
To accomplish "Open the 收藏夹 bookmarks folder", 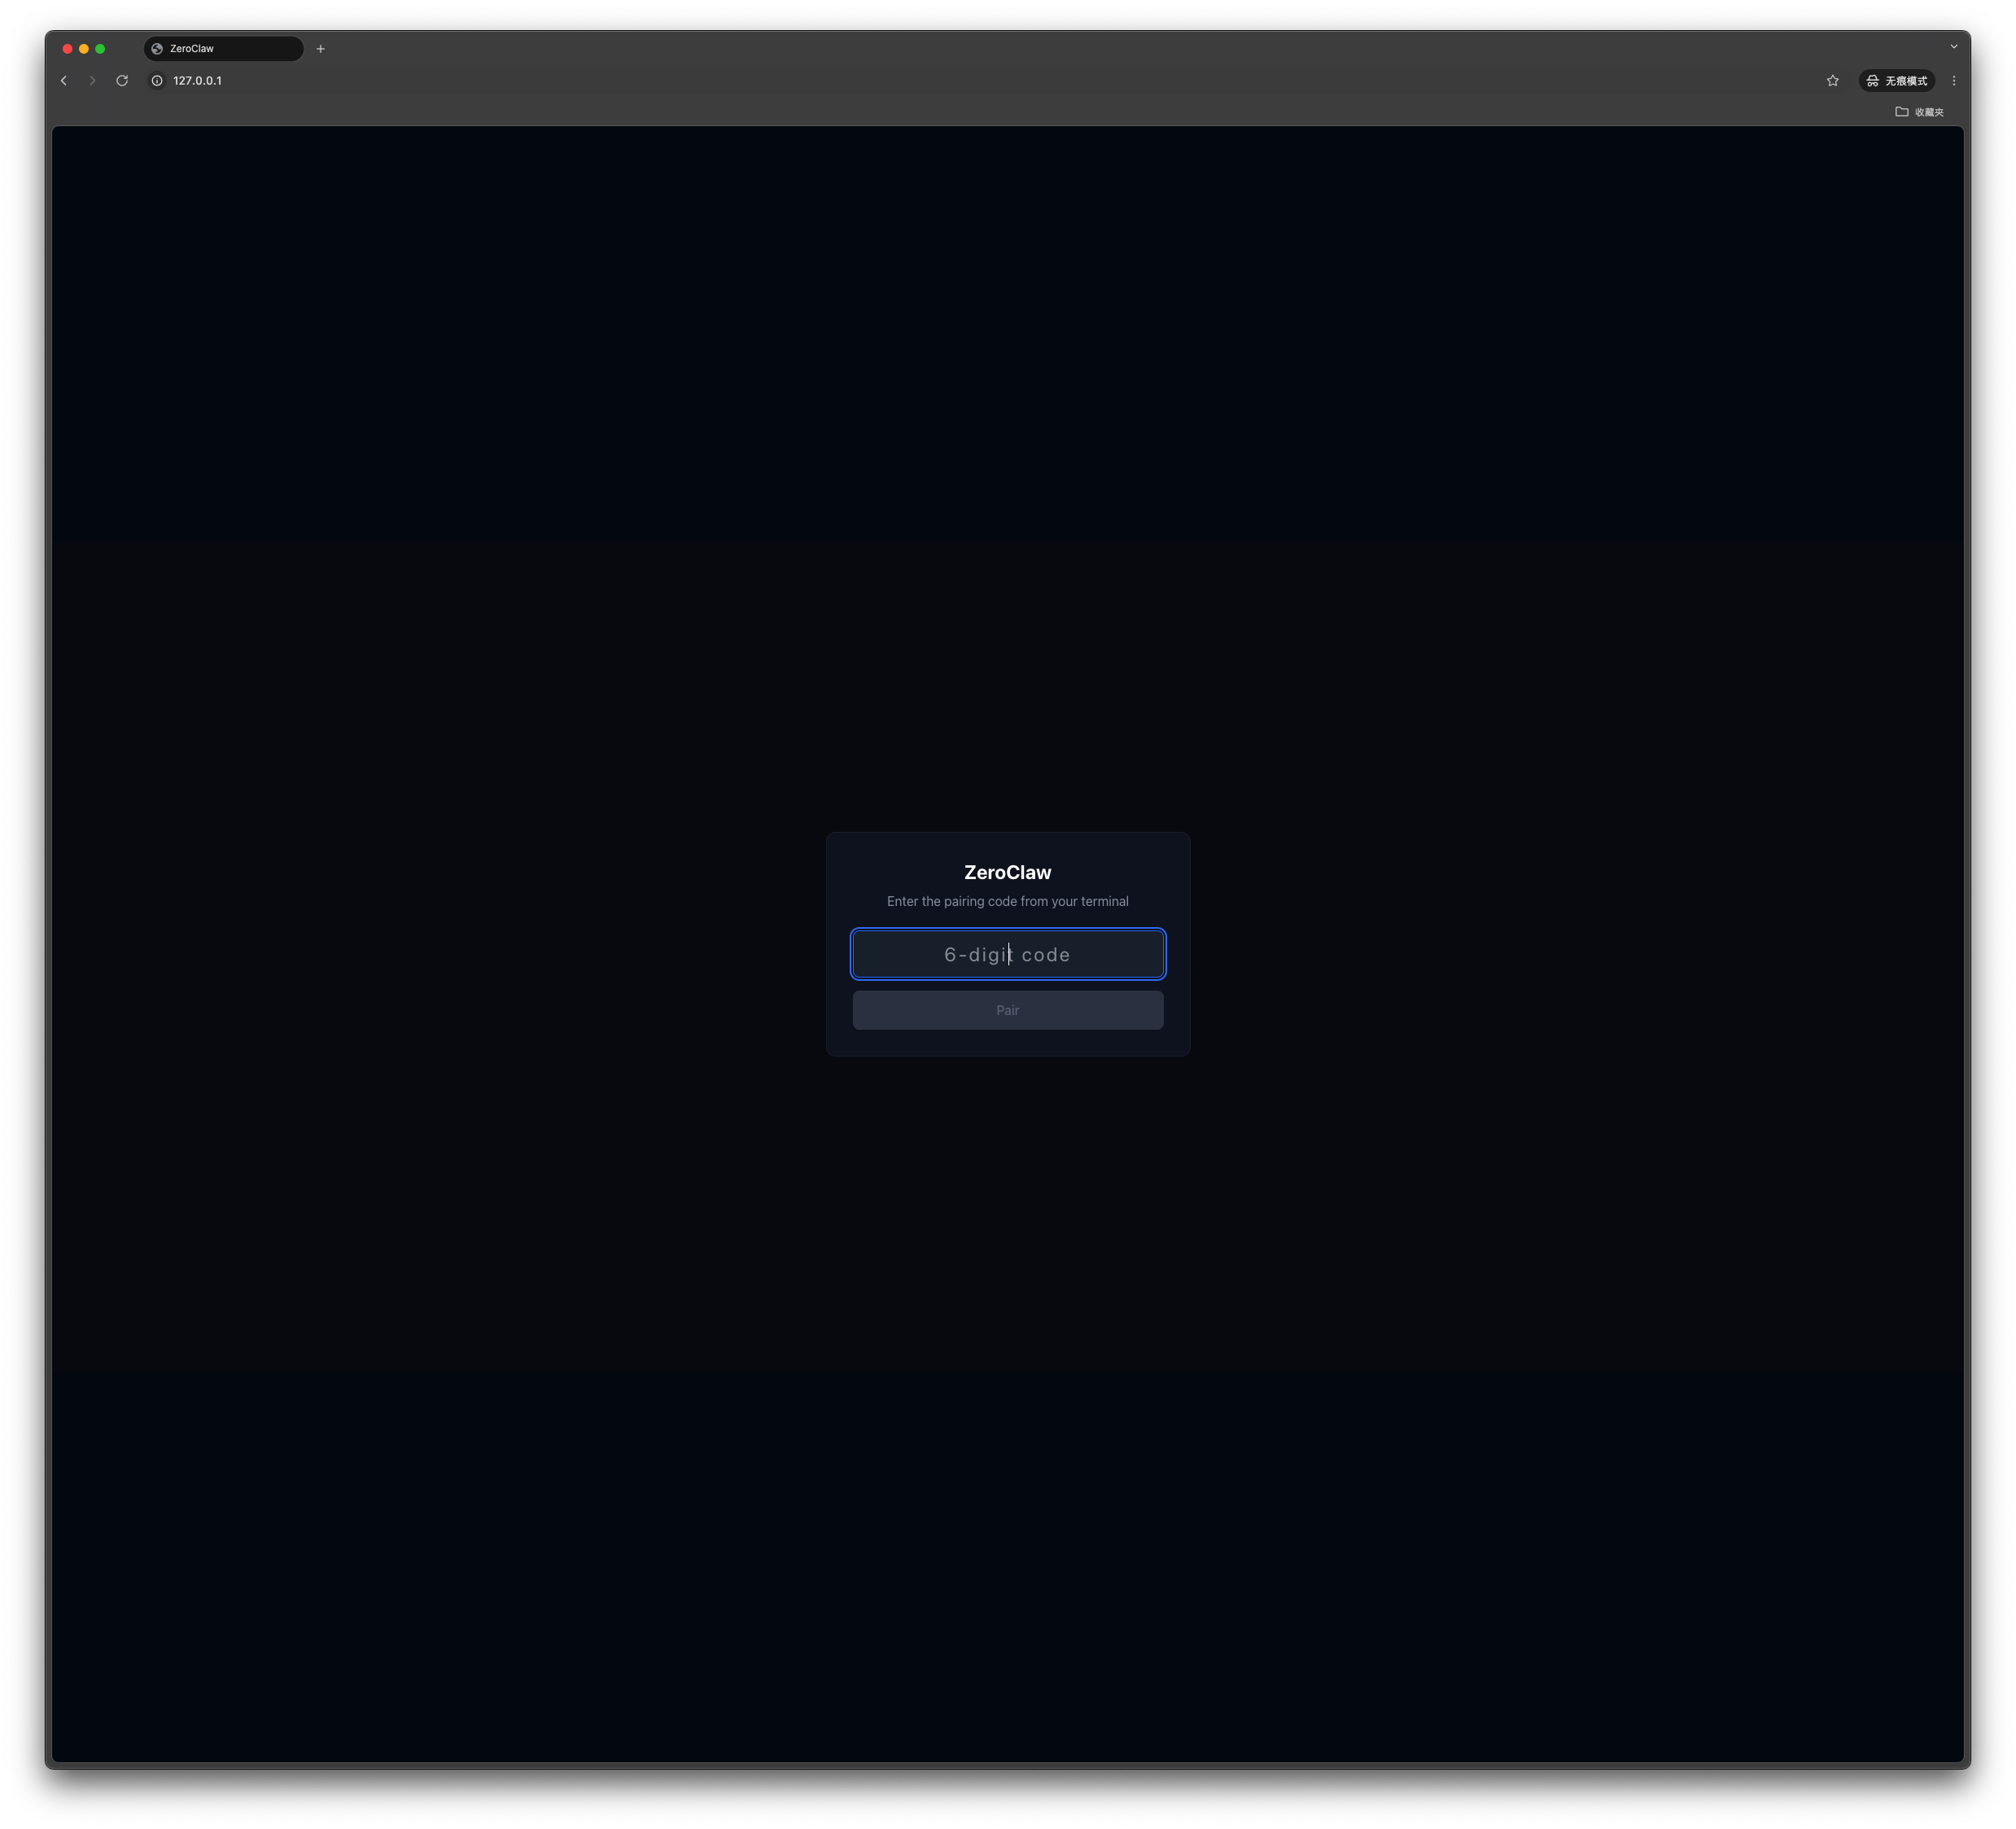I will pyautogui.click(x=1919, y=112).
